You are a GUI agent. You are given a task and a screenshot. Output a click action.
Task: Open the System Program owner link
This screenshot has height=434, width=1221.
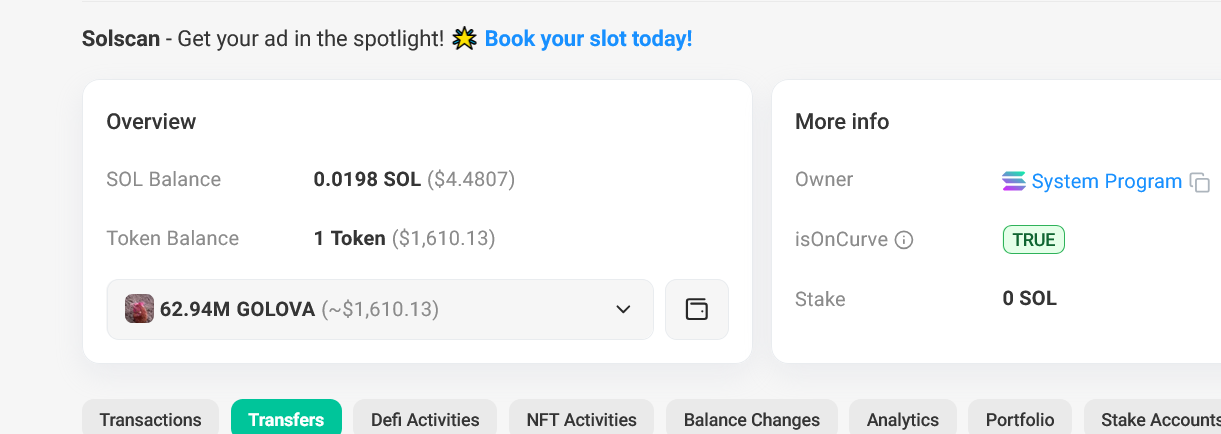1106,181
